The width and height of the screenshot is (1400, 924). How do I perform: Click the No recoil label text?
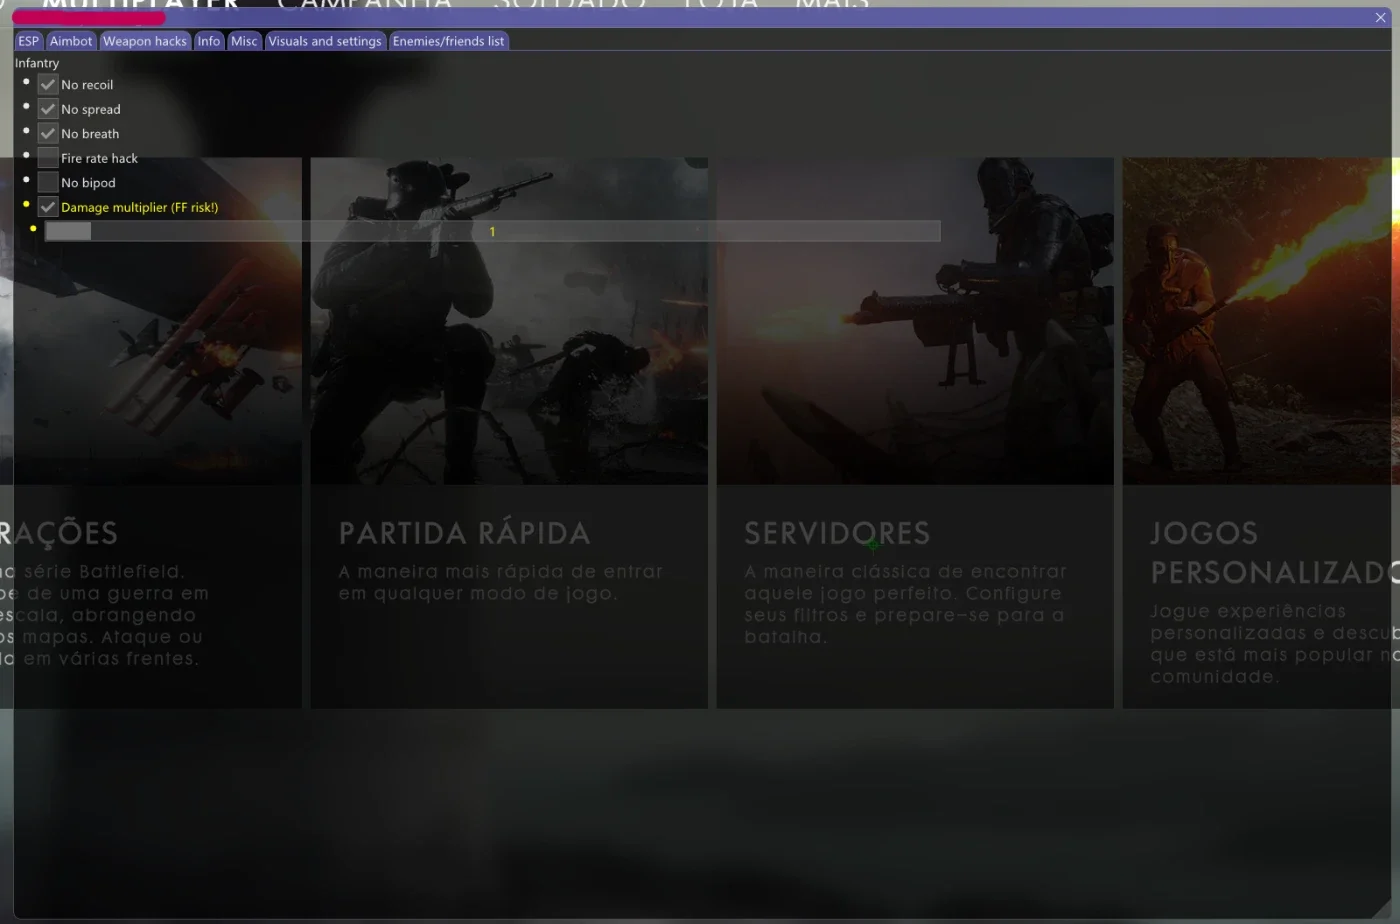click(x=87, y=85)
